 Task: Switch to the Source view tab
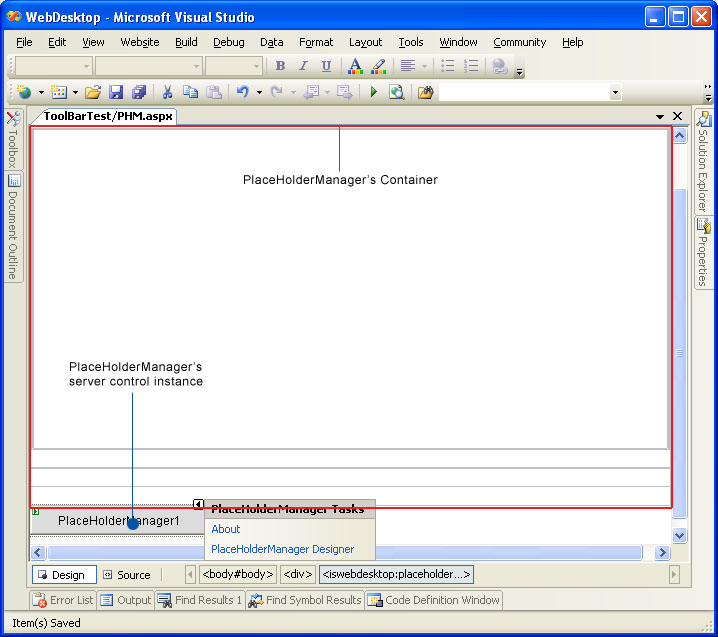tap(126, 575)
